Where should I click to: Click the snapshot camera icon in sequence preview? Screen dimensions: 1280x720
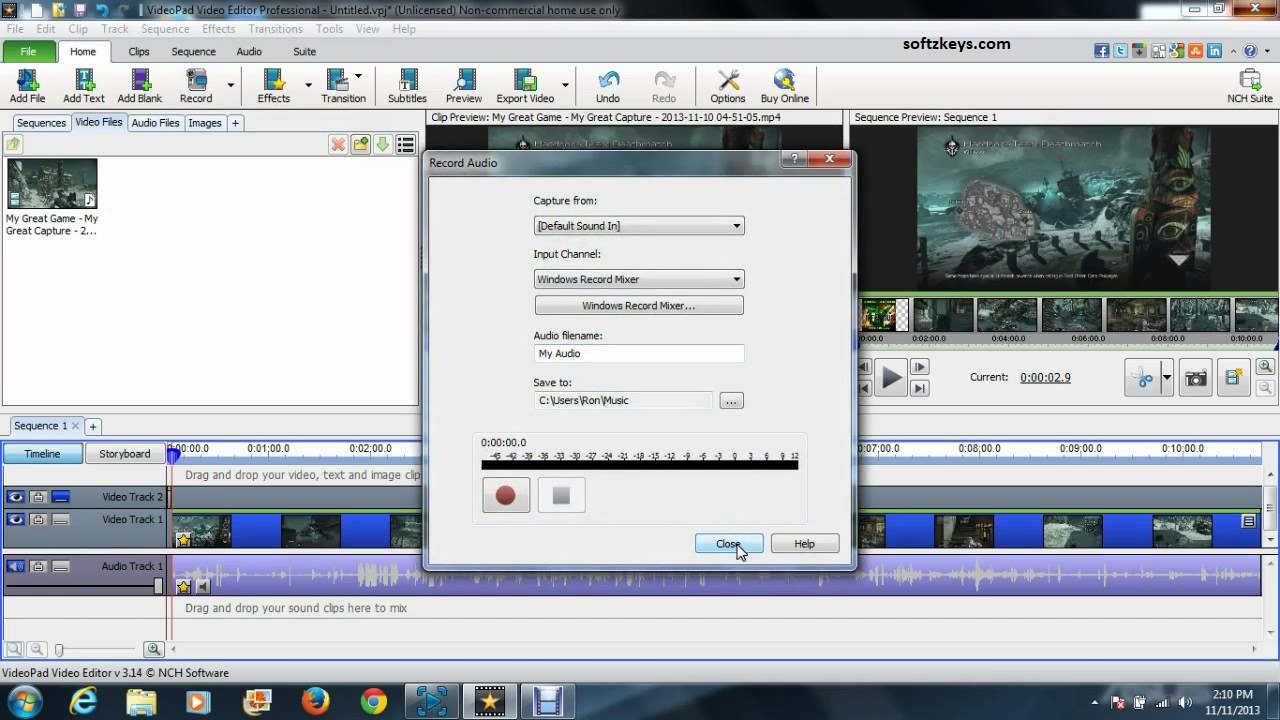pyautogui.click(x=1195, y=378)
